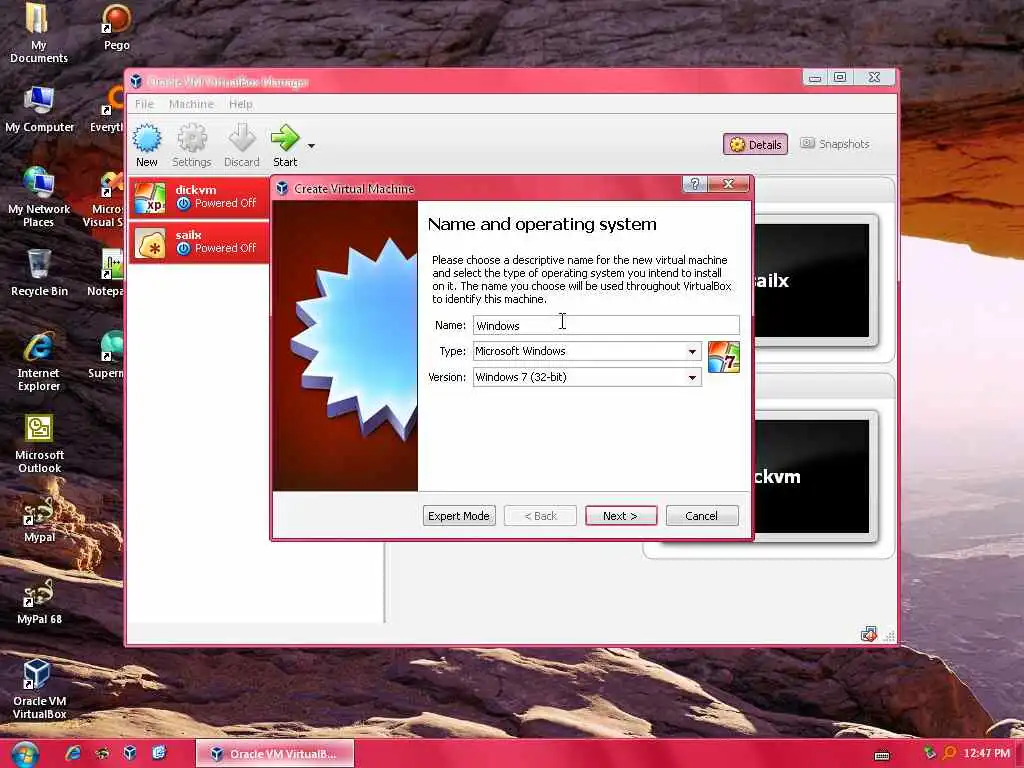The image size is (1024, 768).
Task: Start the selected virtual machine with the green arrow
Action: click(x=285, y=145)
